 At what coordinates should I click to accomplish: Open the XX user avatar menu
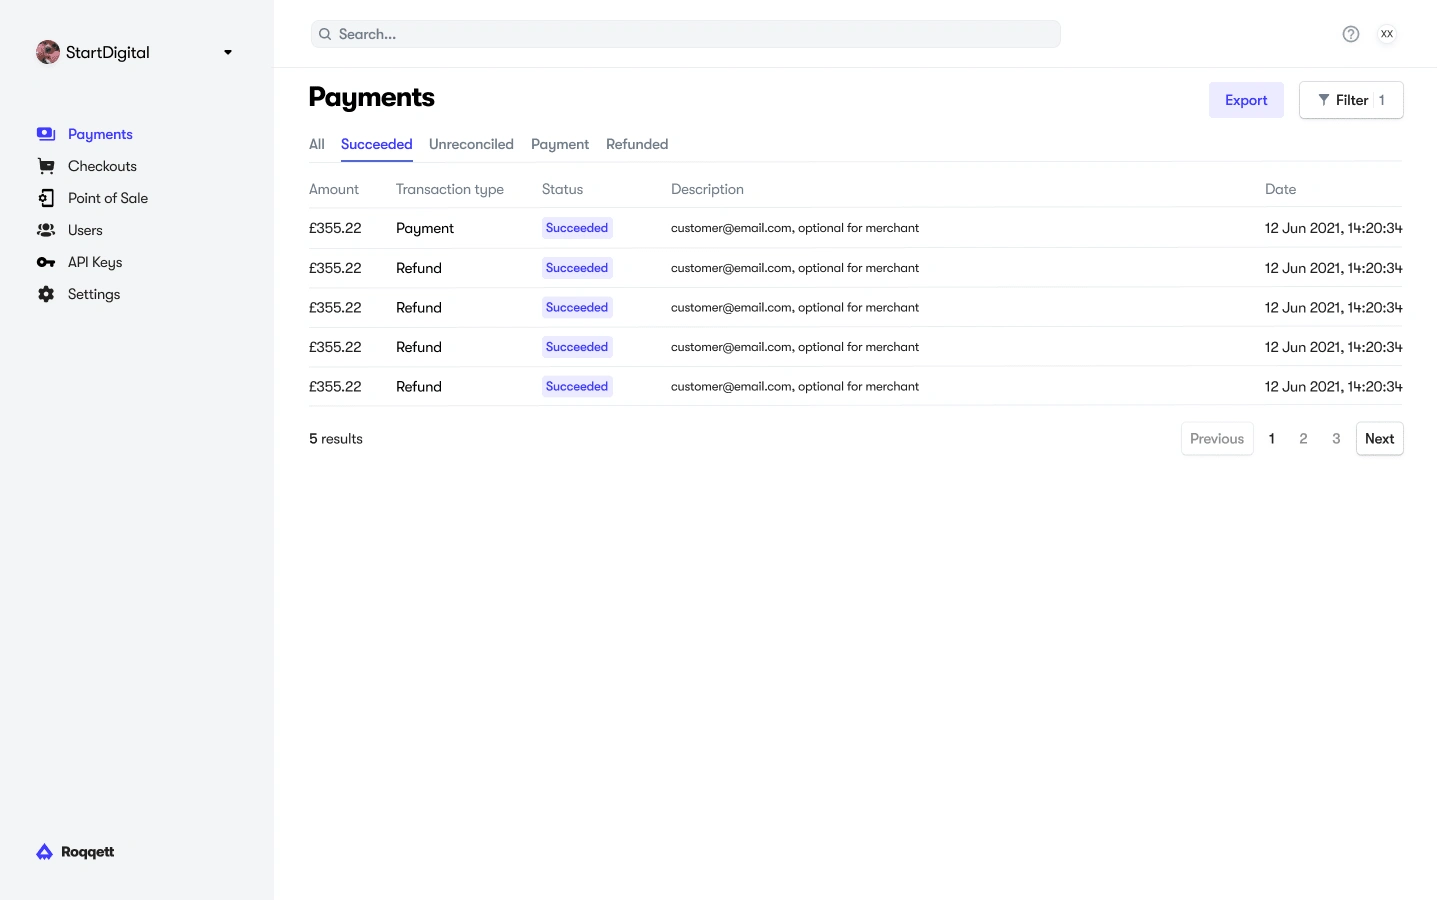click(1387, 34)
